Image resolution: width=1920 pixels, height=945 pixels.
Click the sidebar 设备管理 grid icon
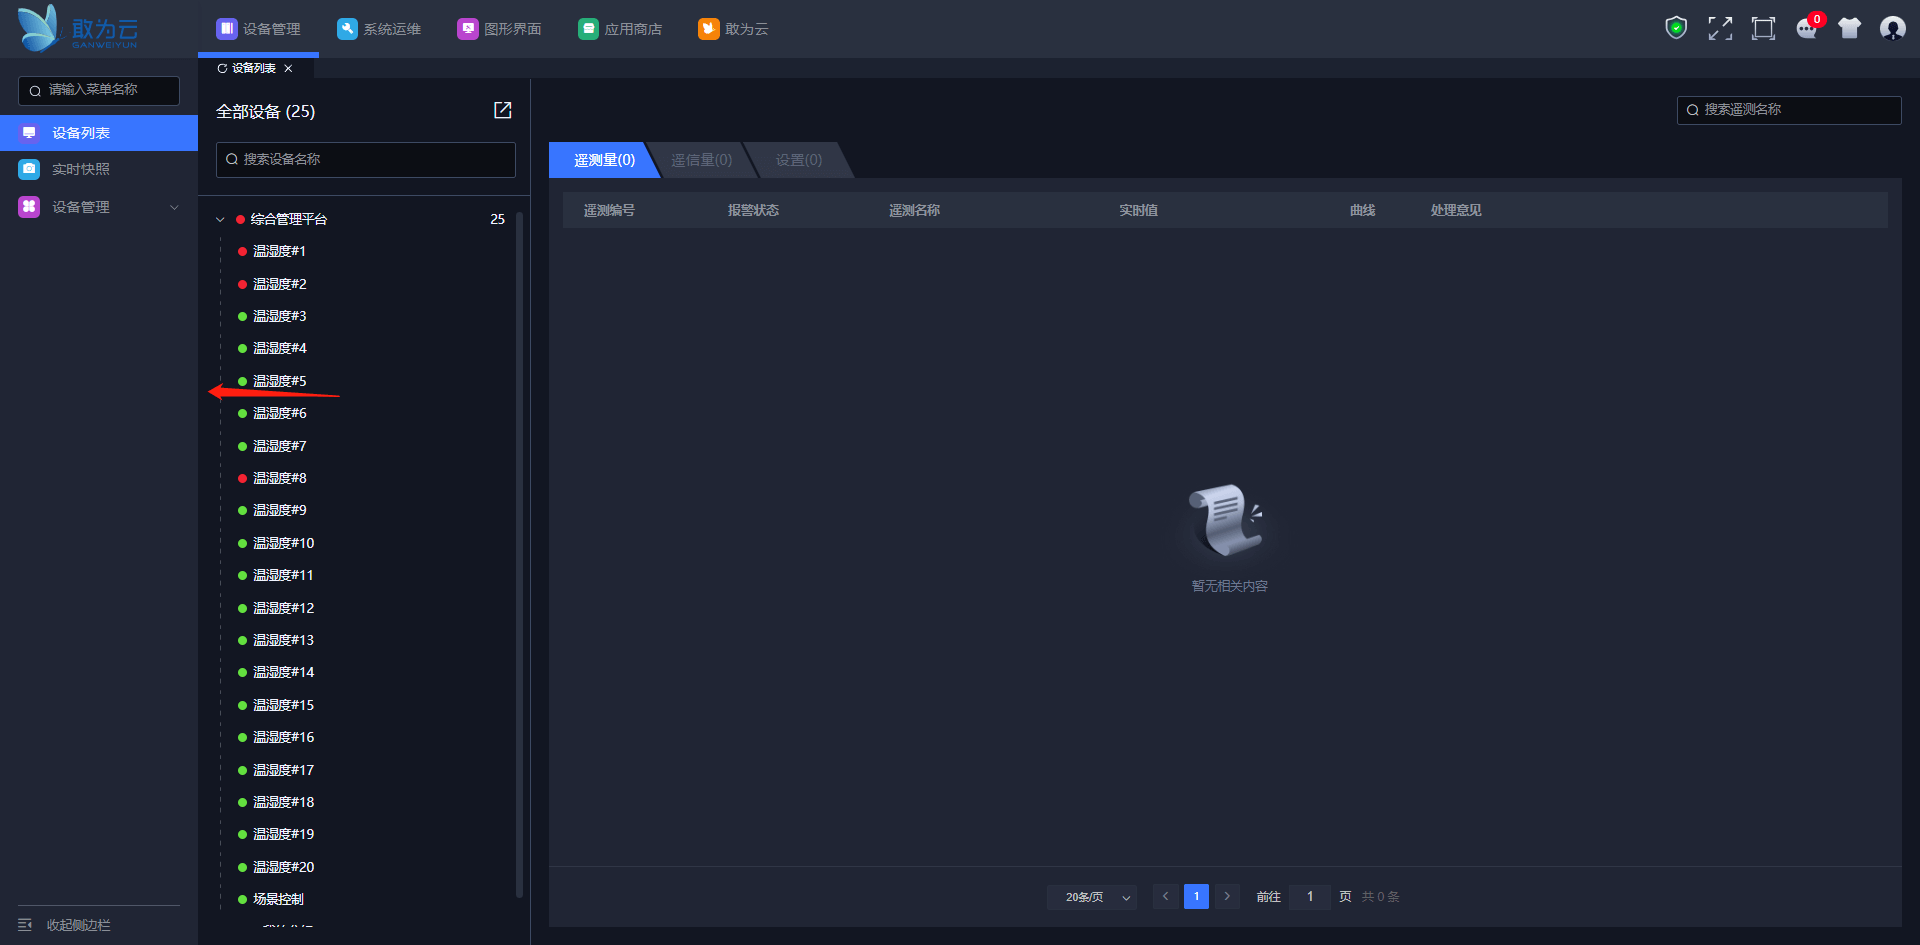29,207
